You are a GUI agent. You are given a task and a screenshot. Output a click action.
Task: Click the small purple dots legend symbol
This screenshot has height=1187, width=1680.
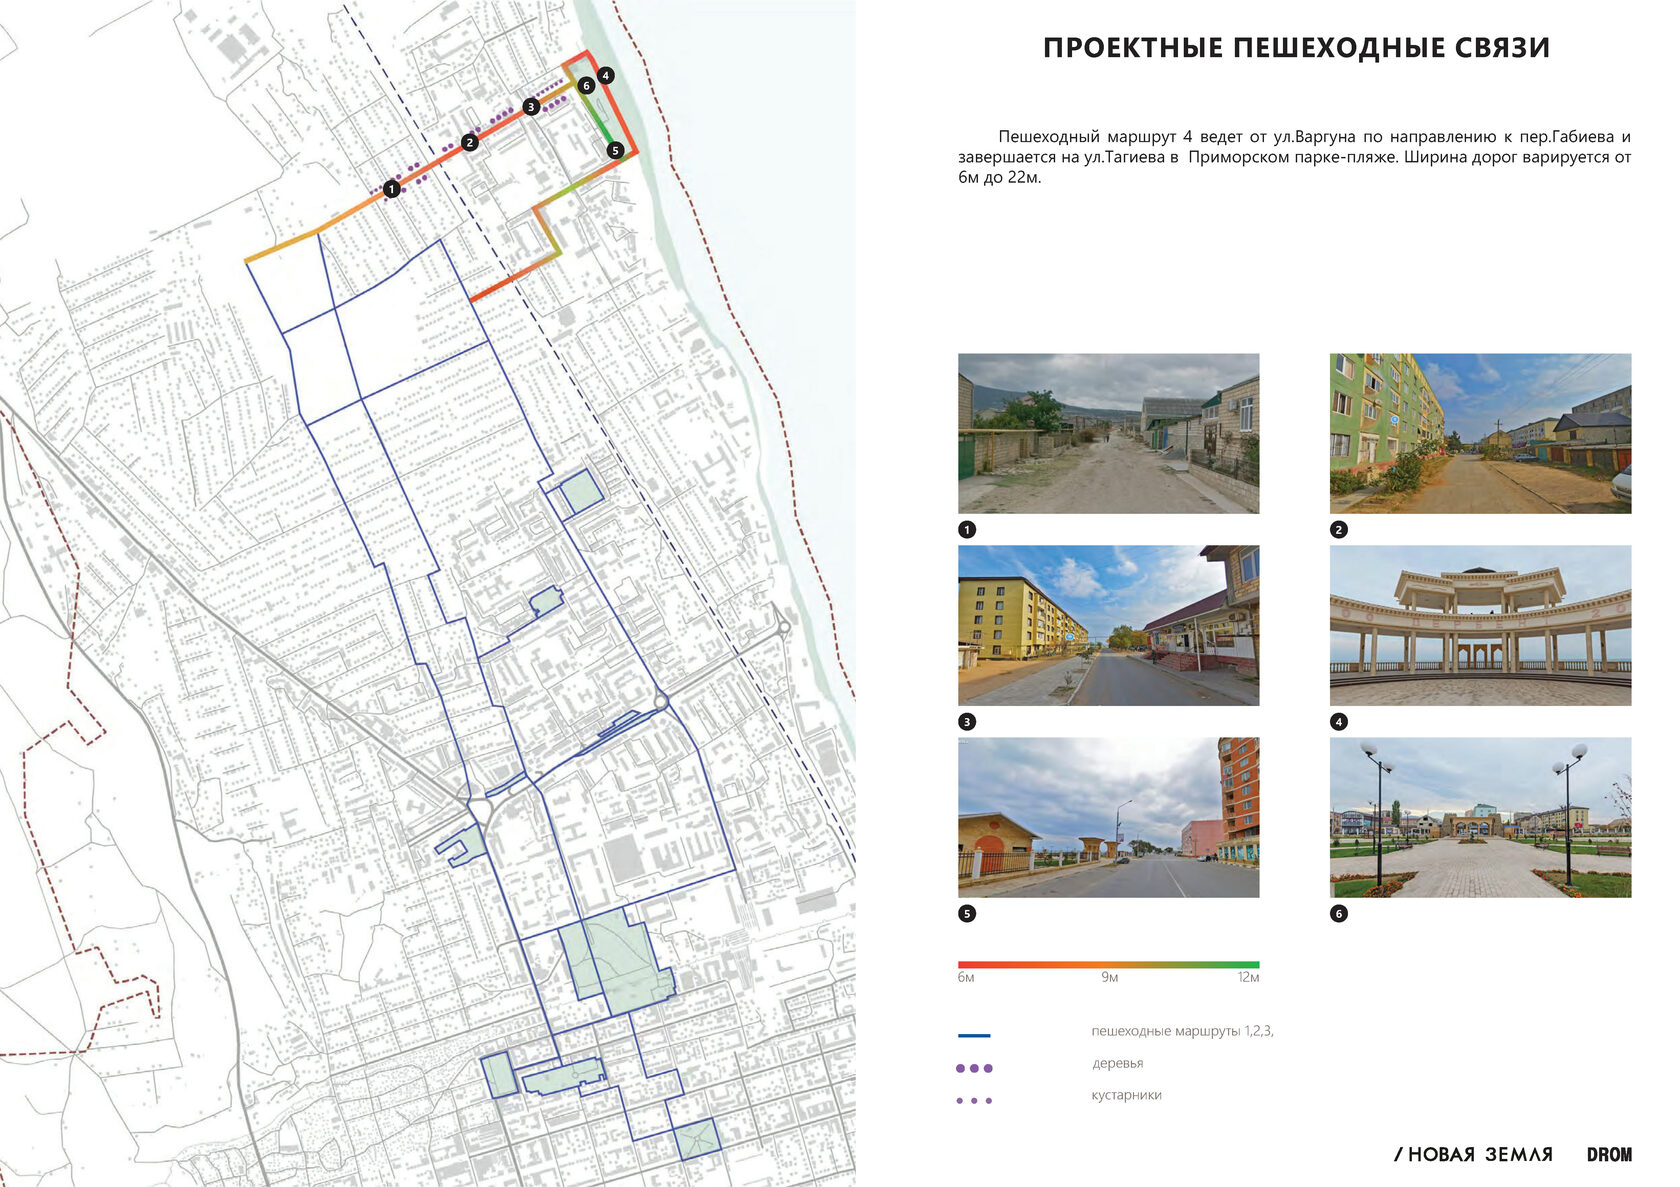974,1101
